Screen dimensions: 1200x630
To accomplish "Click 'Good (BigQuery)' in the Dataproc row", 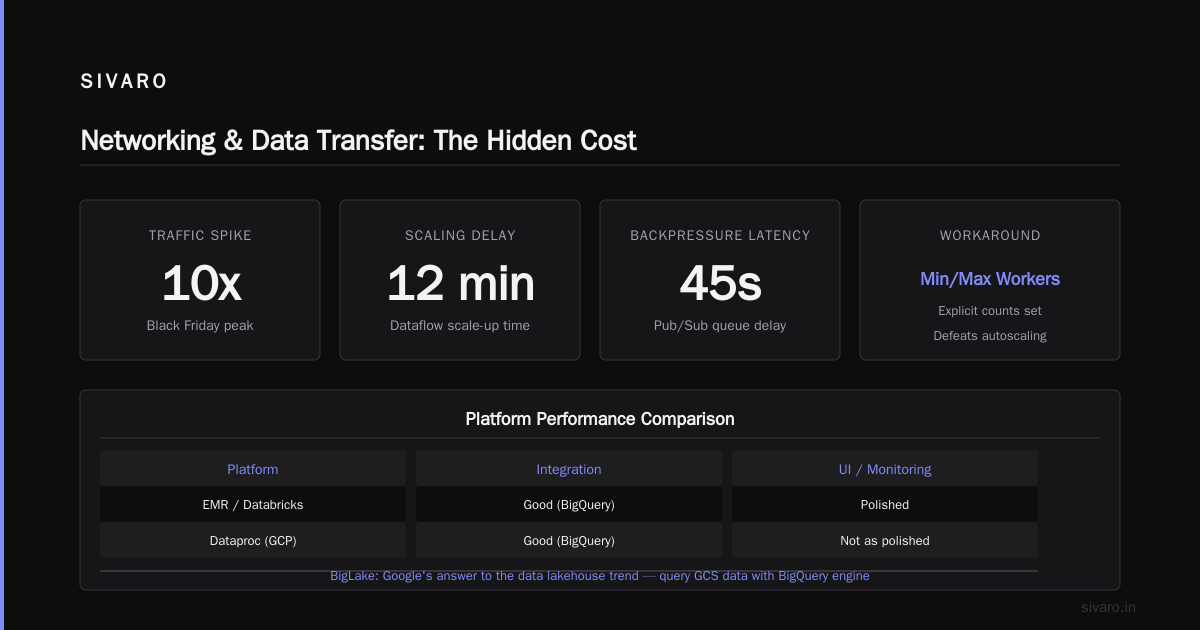I will [569, 541].
